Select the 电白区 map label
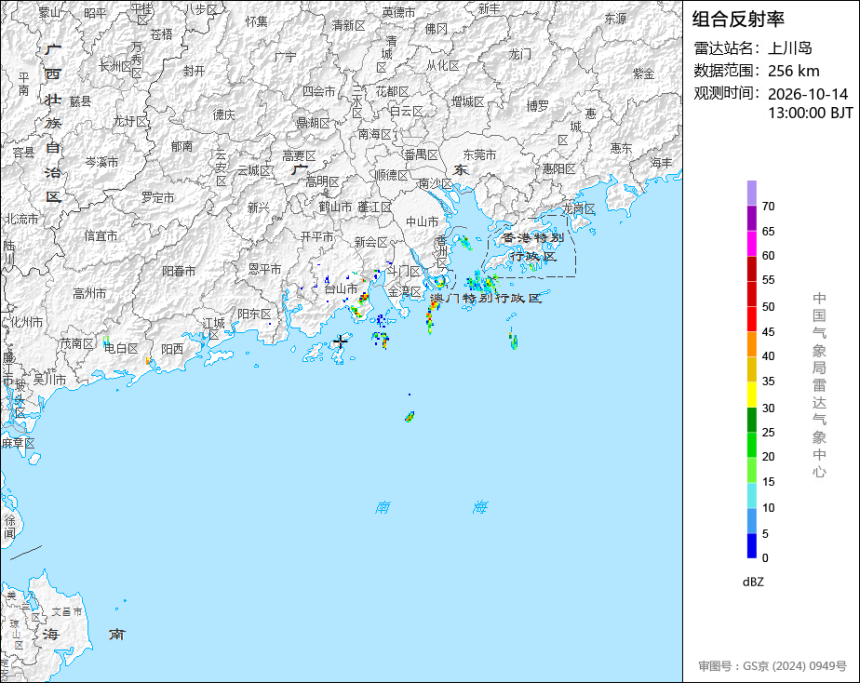The height and width of the screenshot is (683, 860). coord(121,348)
